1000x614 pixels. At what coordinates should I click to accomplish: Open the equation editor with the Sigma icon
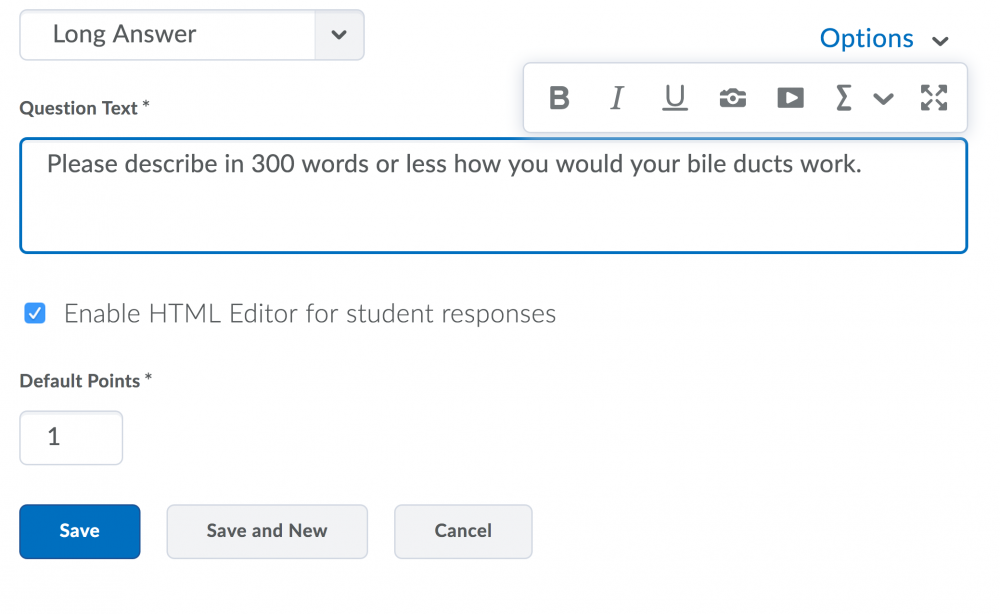click(x=843, y=97)
